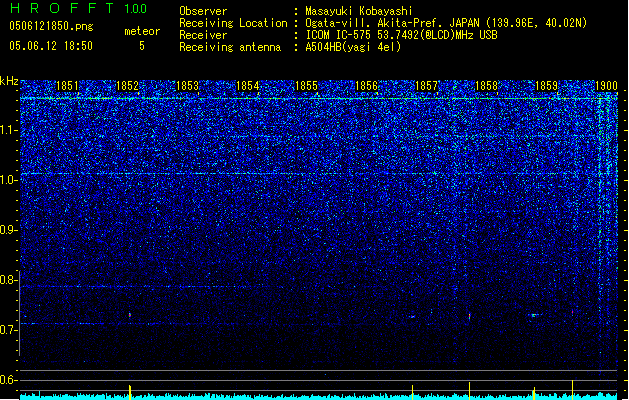The width and height of the screenshot is (629, 400).
Task: Click the 1851 time axis label
Action: [67, 86]
